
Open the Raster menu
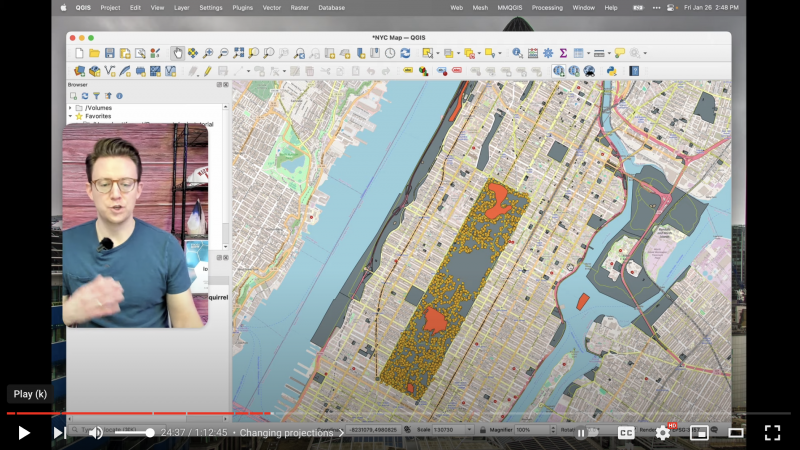299,8
